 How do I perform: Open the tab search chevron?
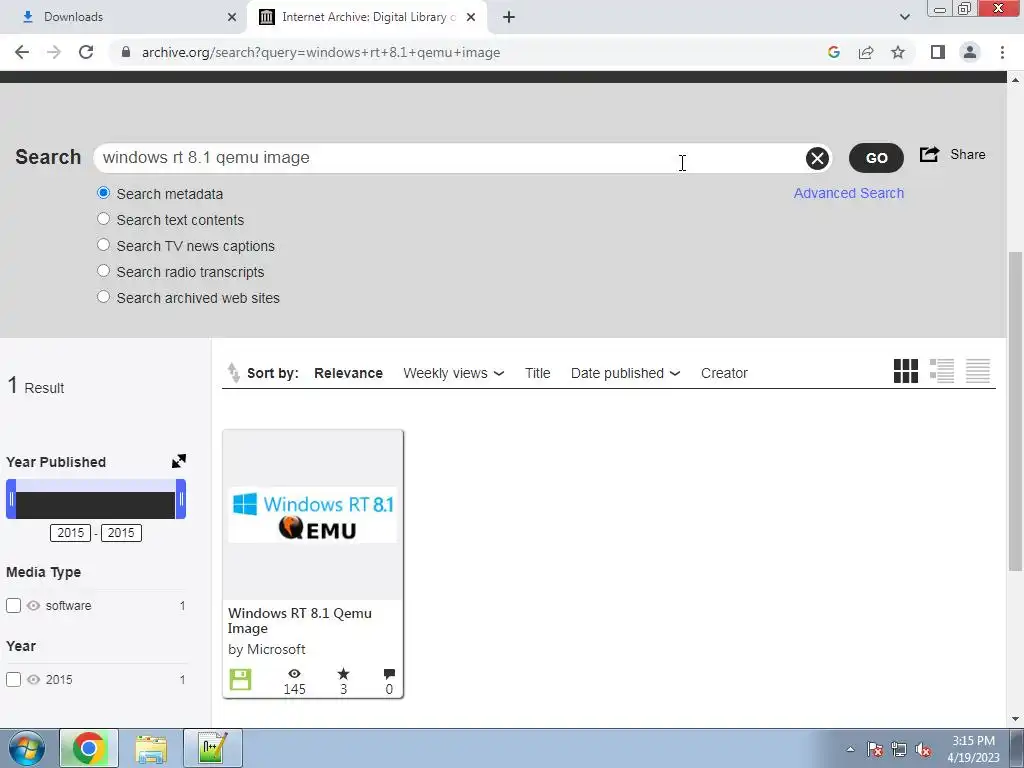[904, 17]
